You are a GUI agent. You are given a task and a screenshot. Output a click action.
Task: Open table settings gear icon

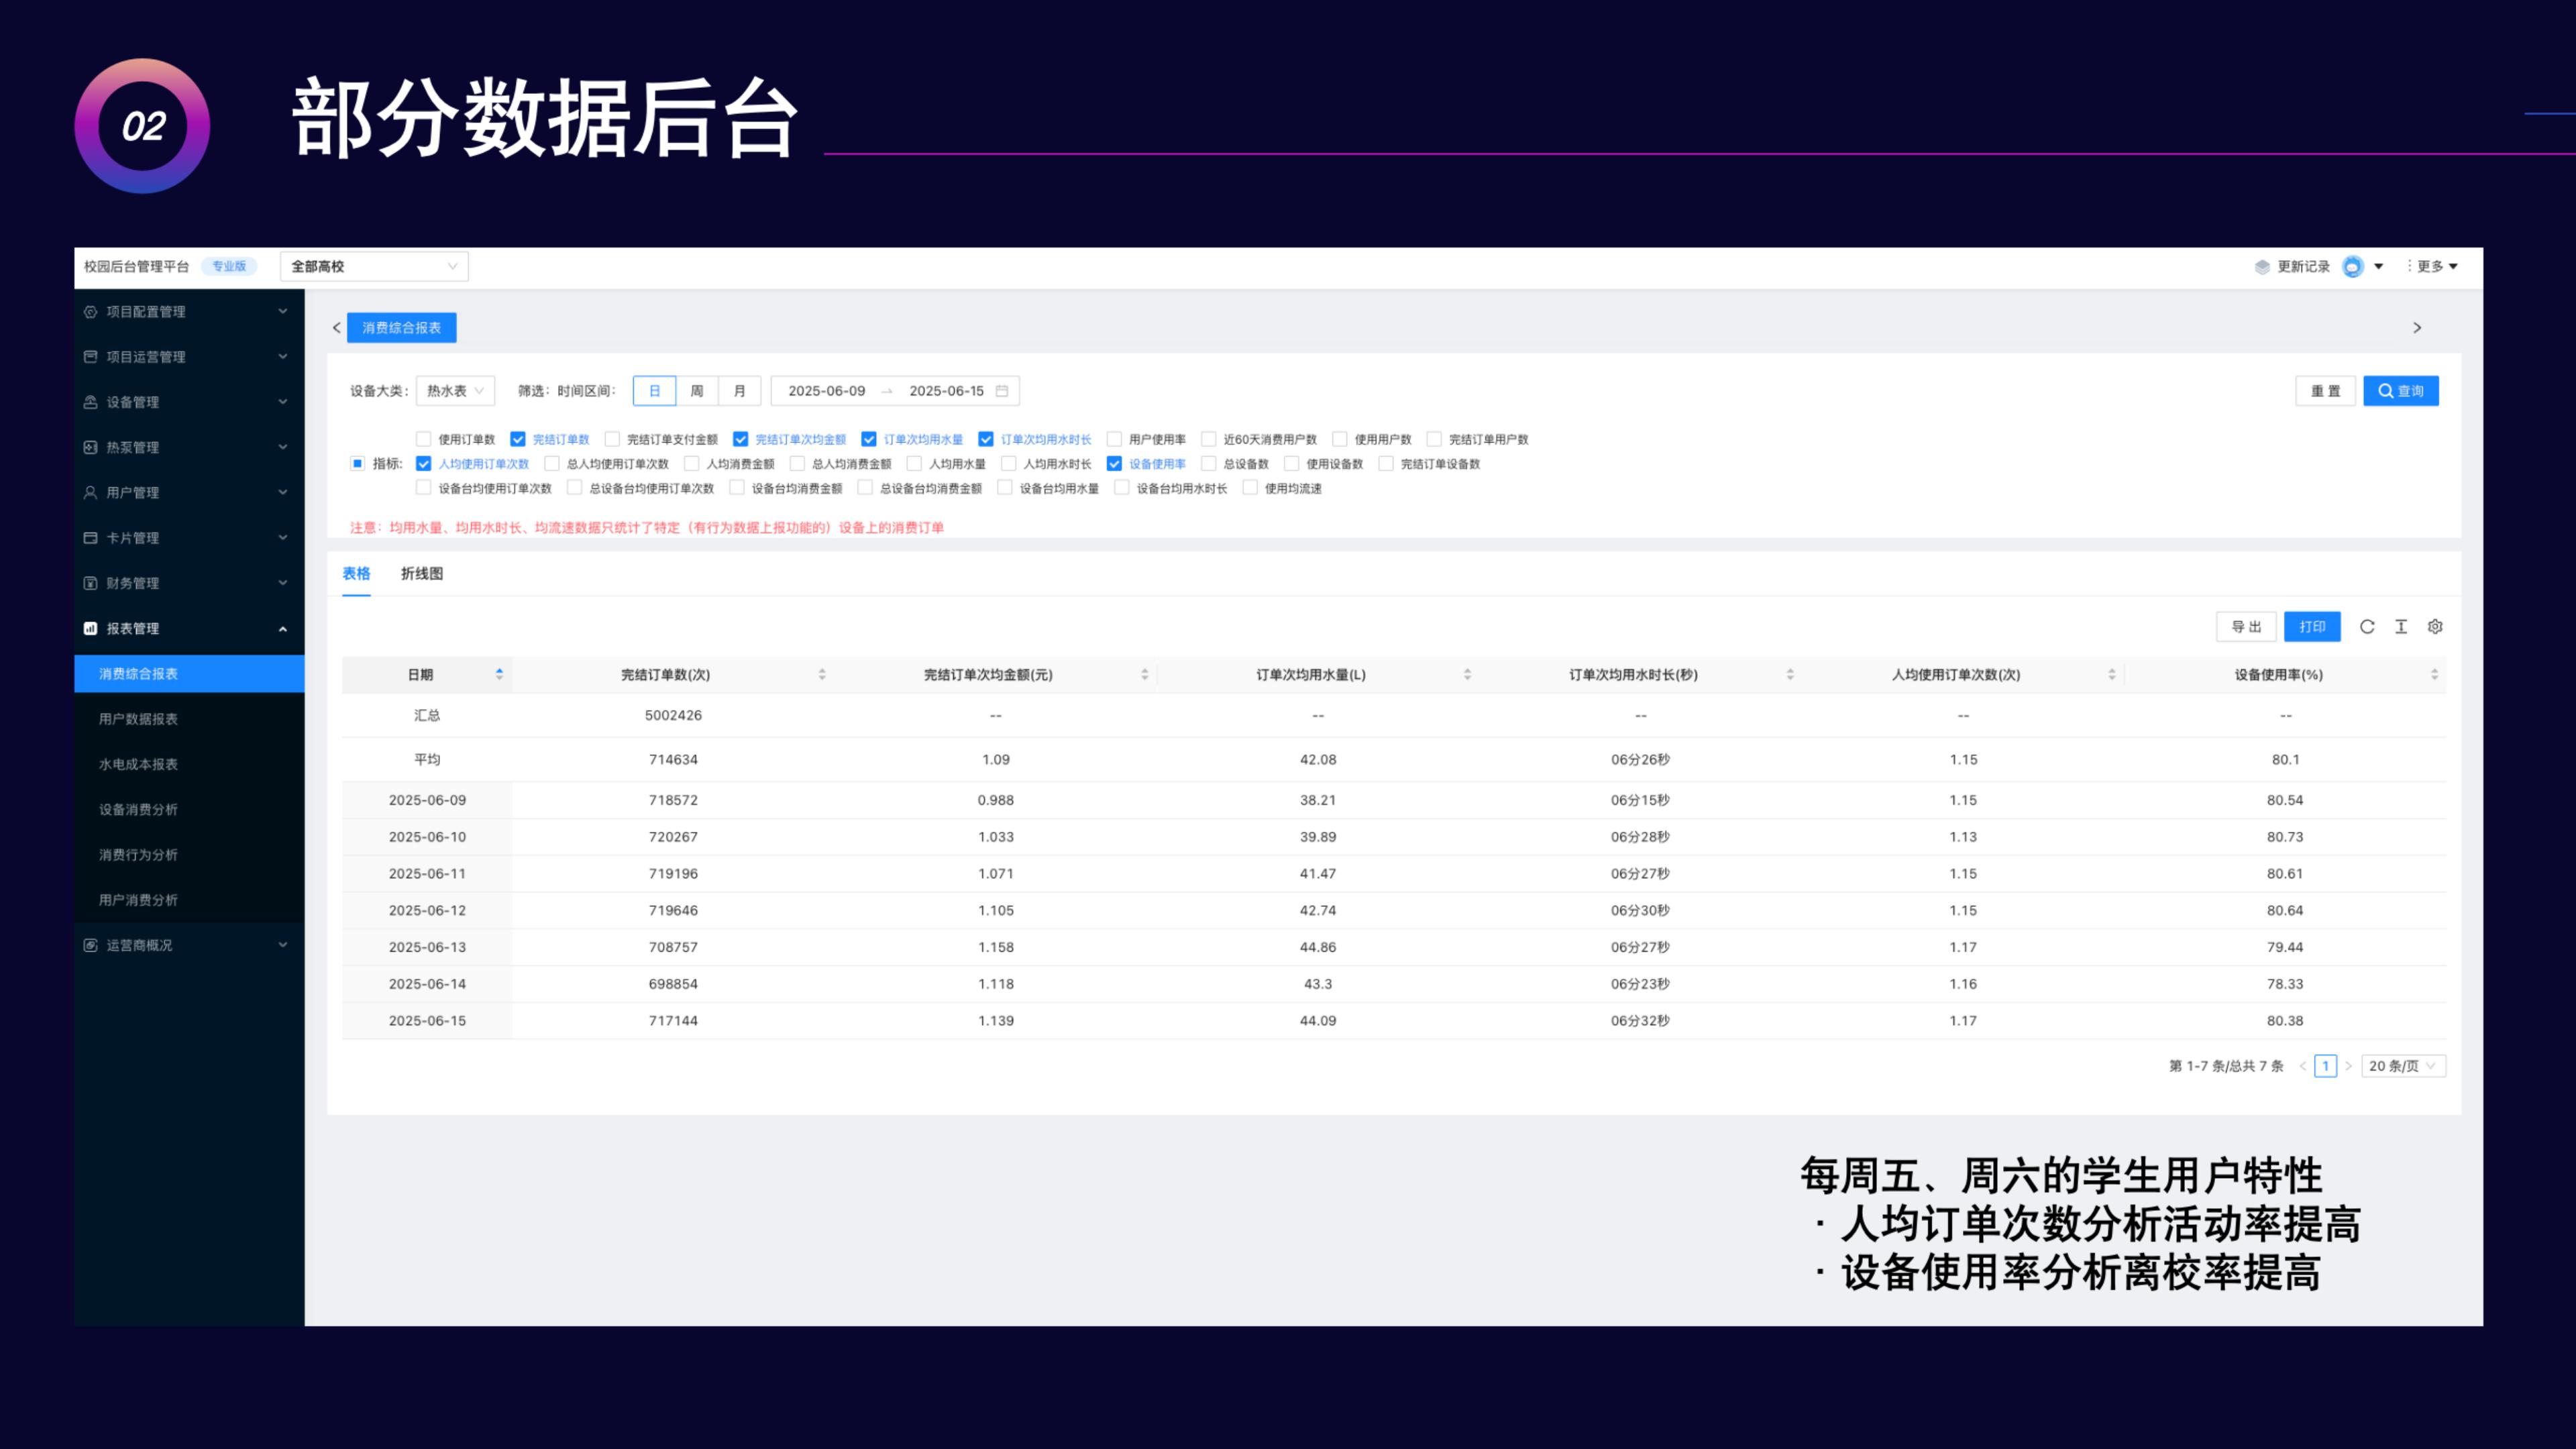(2435, 626)
